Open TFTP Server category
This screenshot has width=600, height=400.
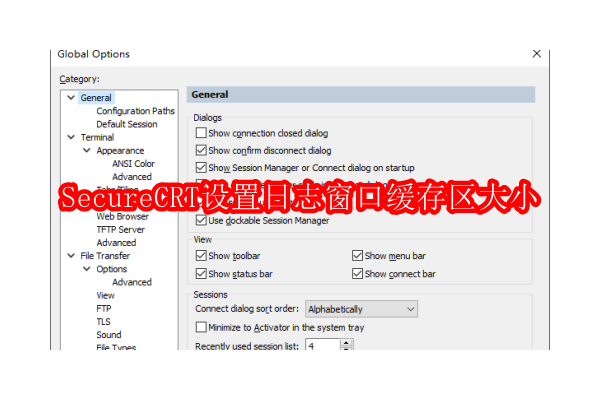coord(121,229)
